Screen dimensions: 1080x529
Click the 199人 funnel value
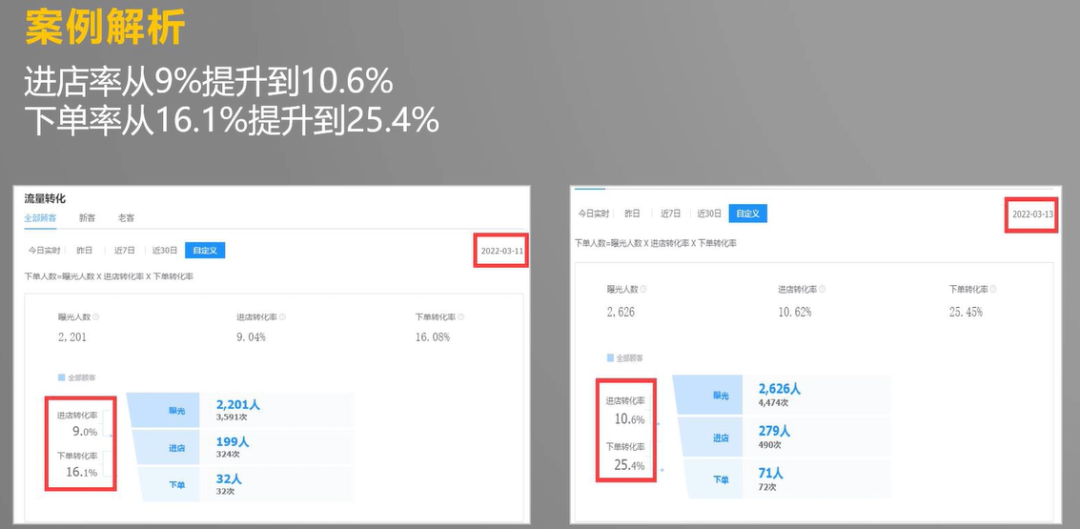coord(232,442)
